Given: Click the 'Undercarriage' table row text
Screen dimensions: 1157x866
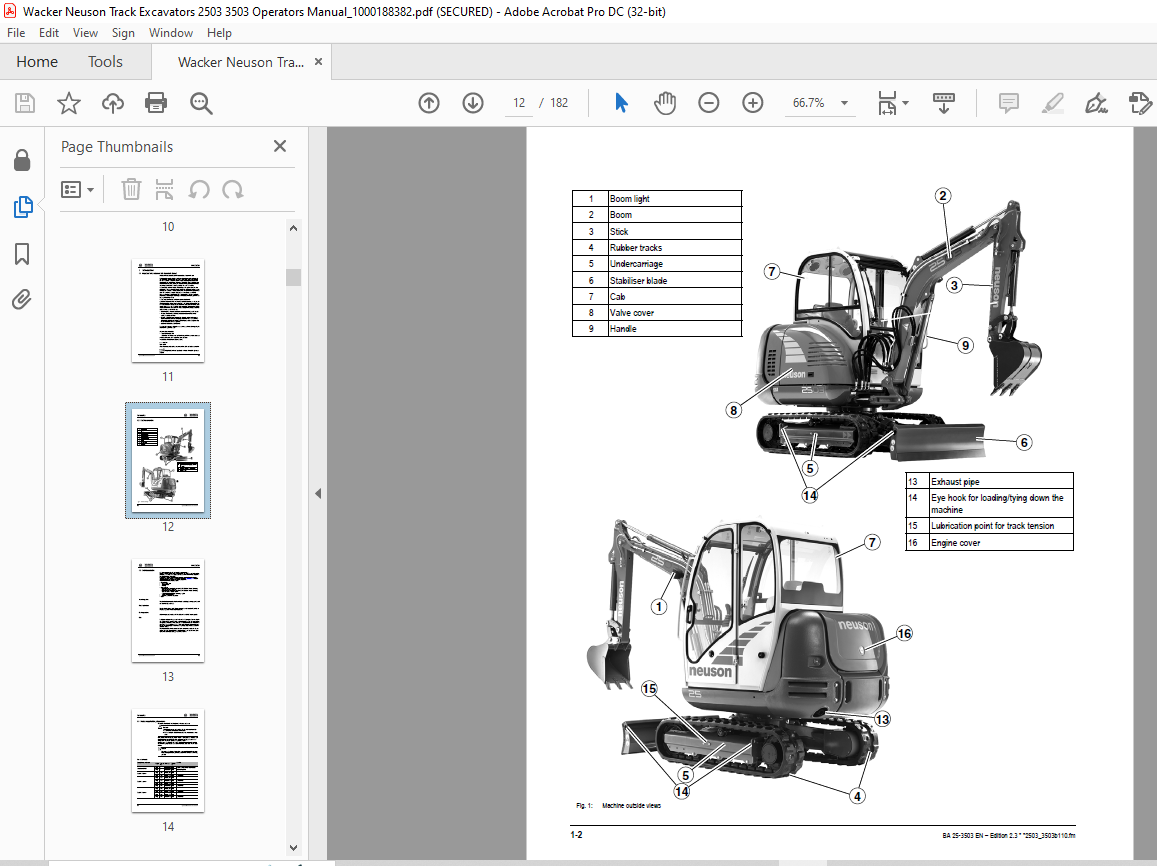Looking at the screenshot, I should 636,264.
